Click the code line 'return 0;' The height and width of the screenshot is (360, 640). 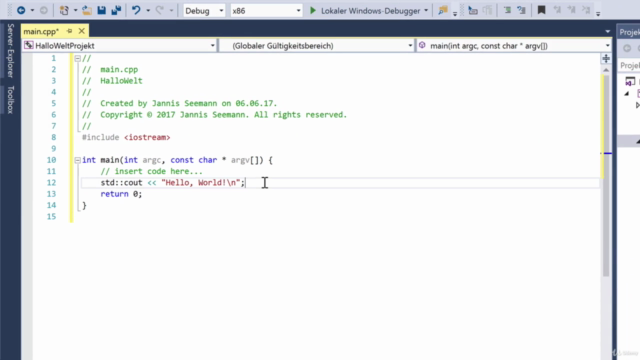[x=121, y=194]
